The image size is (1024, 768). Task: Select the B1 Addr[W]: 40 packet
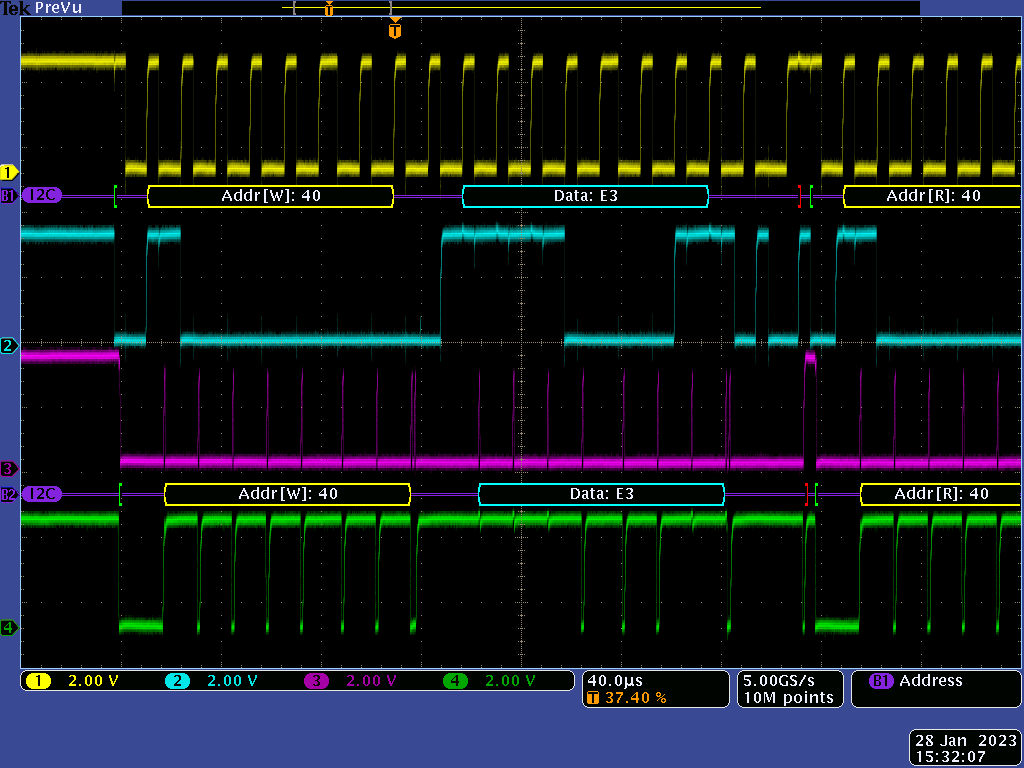pos(270,196)
